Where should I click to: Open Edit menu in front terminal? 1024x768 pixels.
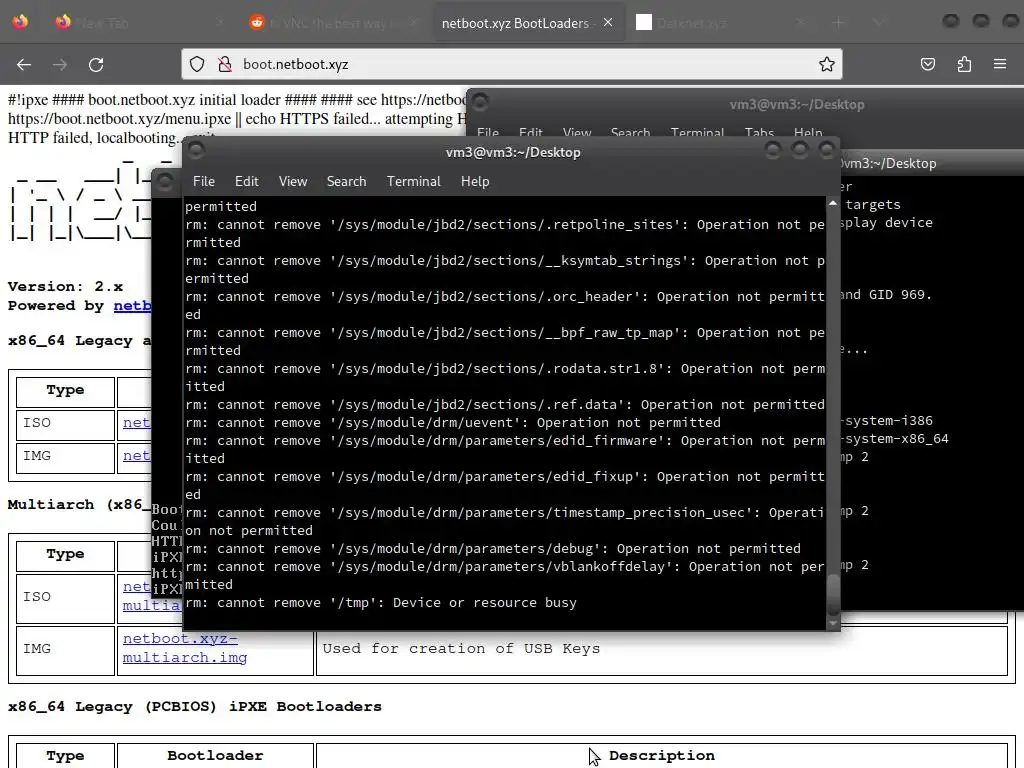point(247,182)
